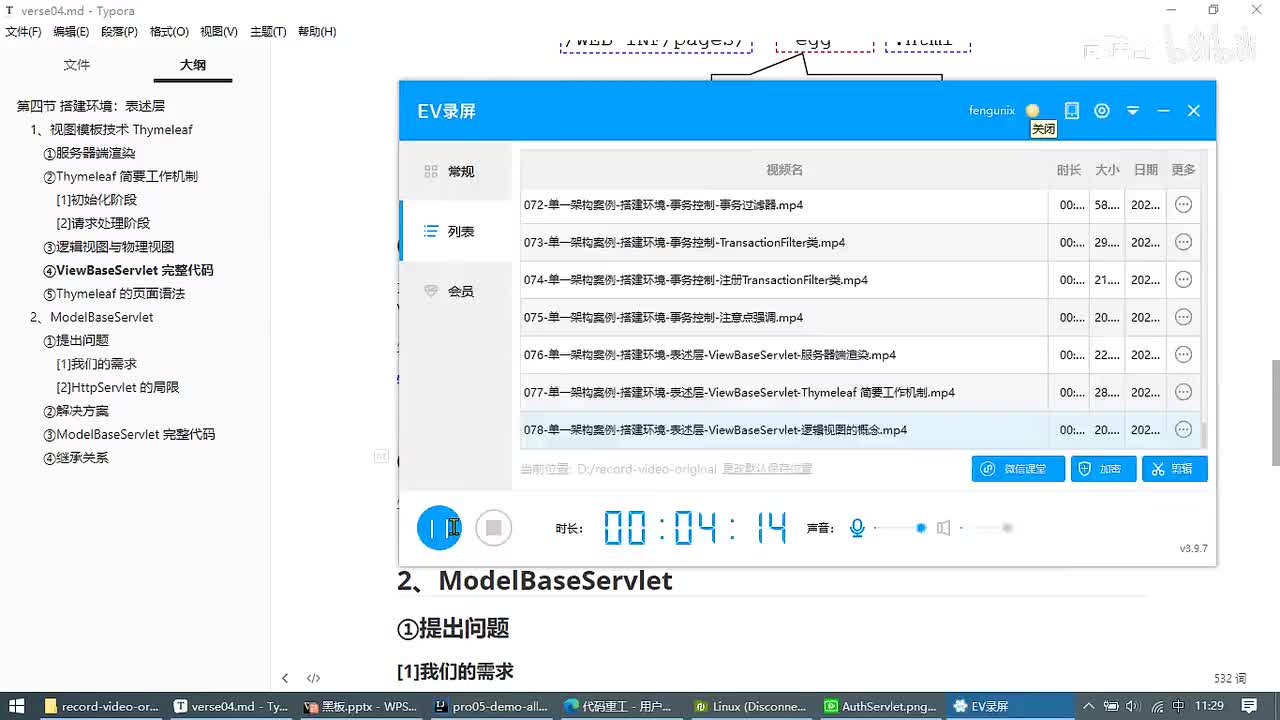The width and height of the screenshot is (1280, 720).
Task: Click the yellow member coin icon
Action: pos(1033,111)
